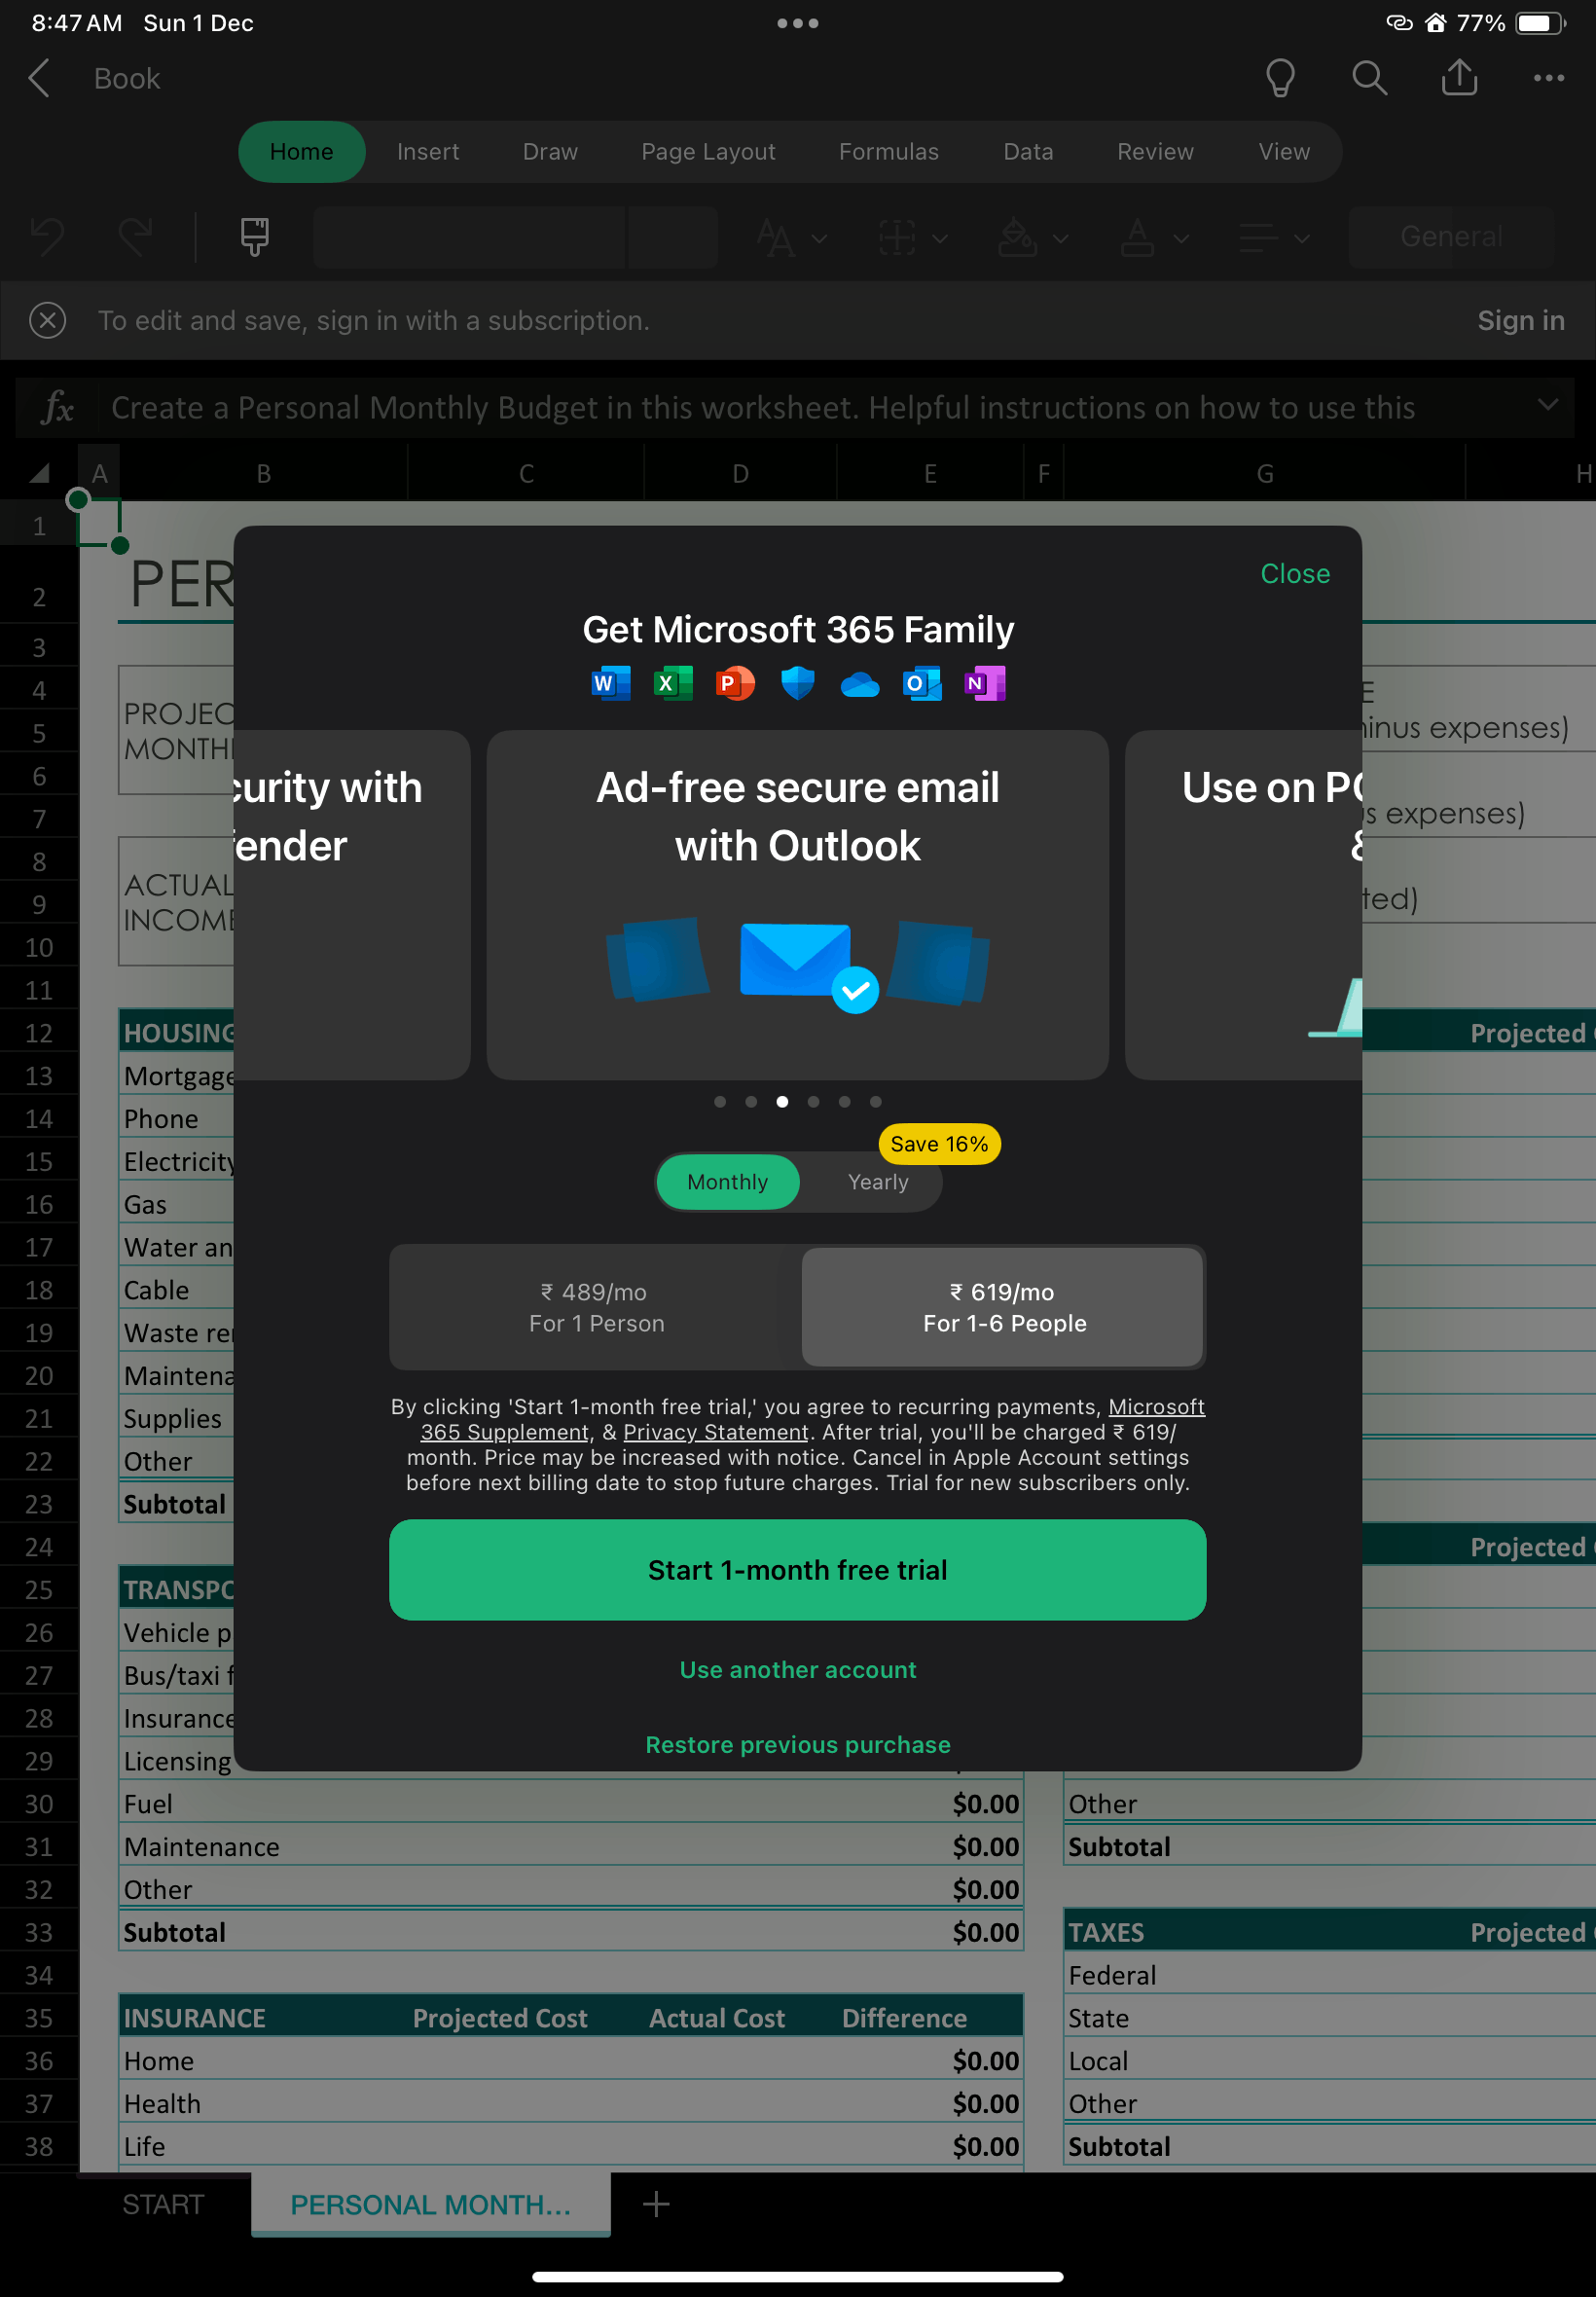This screenshot has width=1596, height=2297.
Task: Open the cell borders dropdown
Action: 912,238
